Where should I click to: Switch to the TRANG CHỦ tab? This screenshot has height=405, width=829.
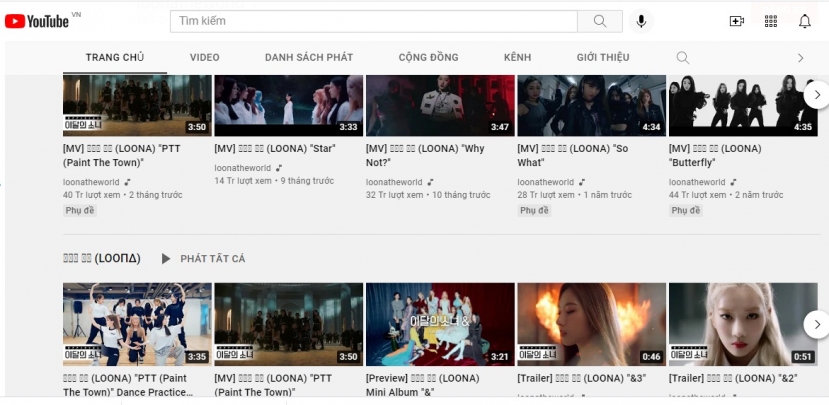click(115, 57)
